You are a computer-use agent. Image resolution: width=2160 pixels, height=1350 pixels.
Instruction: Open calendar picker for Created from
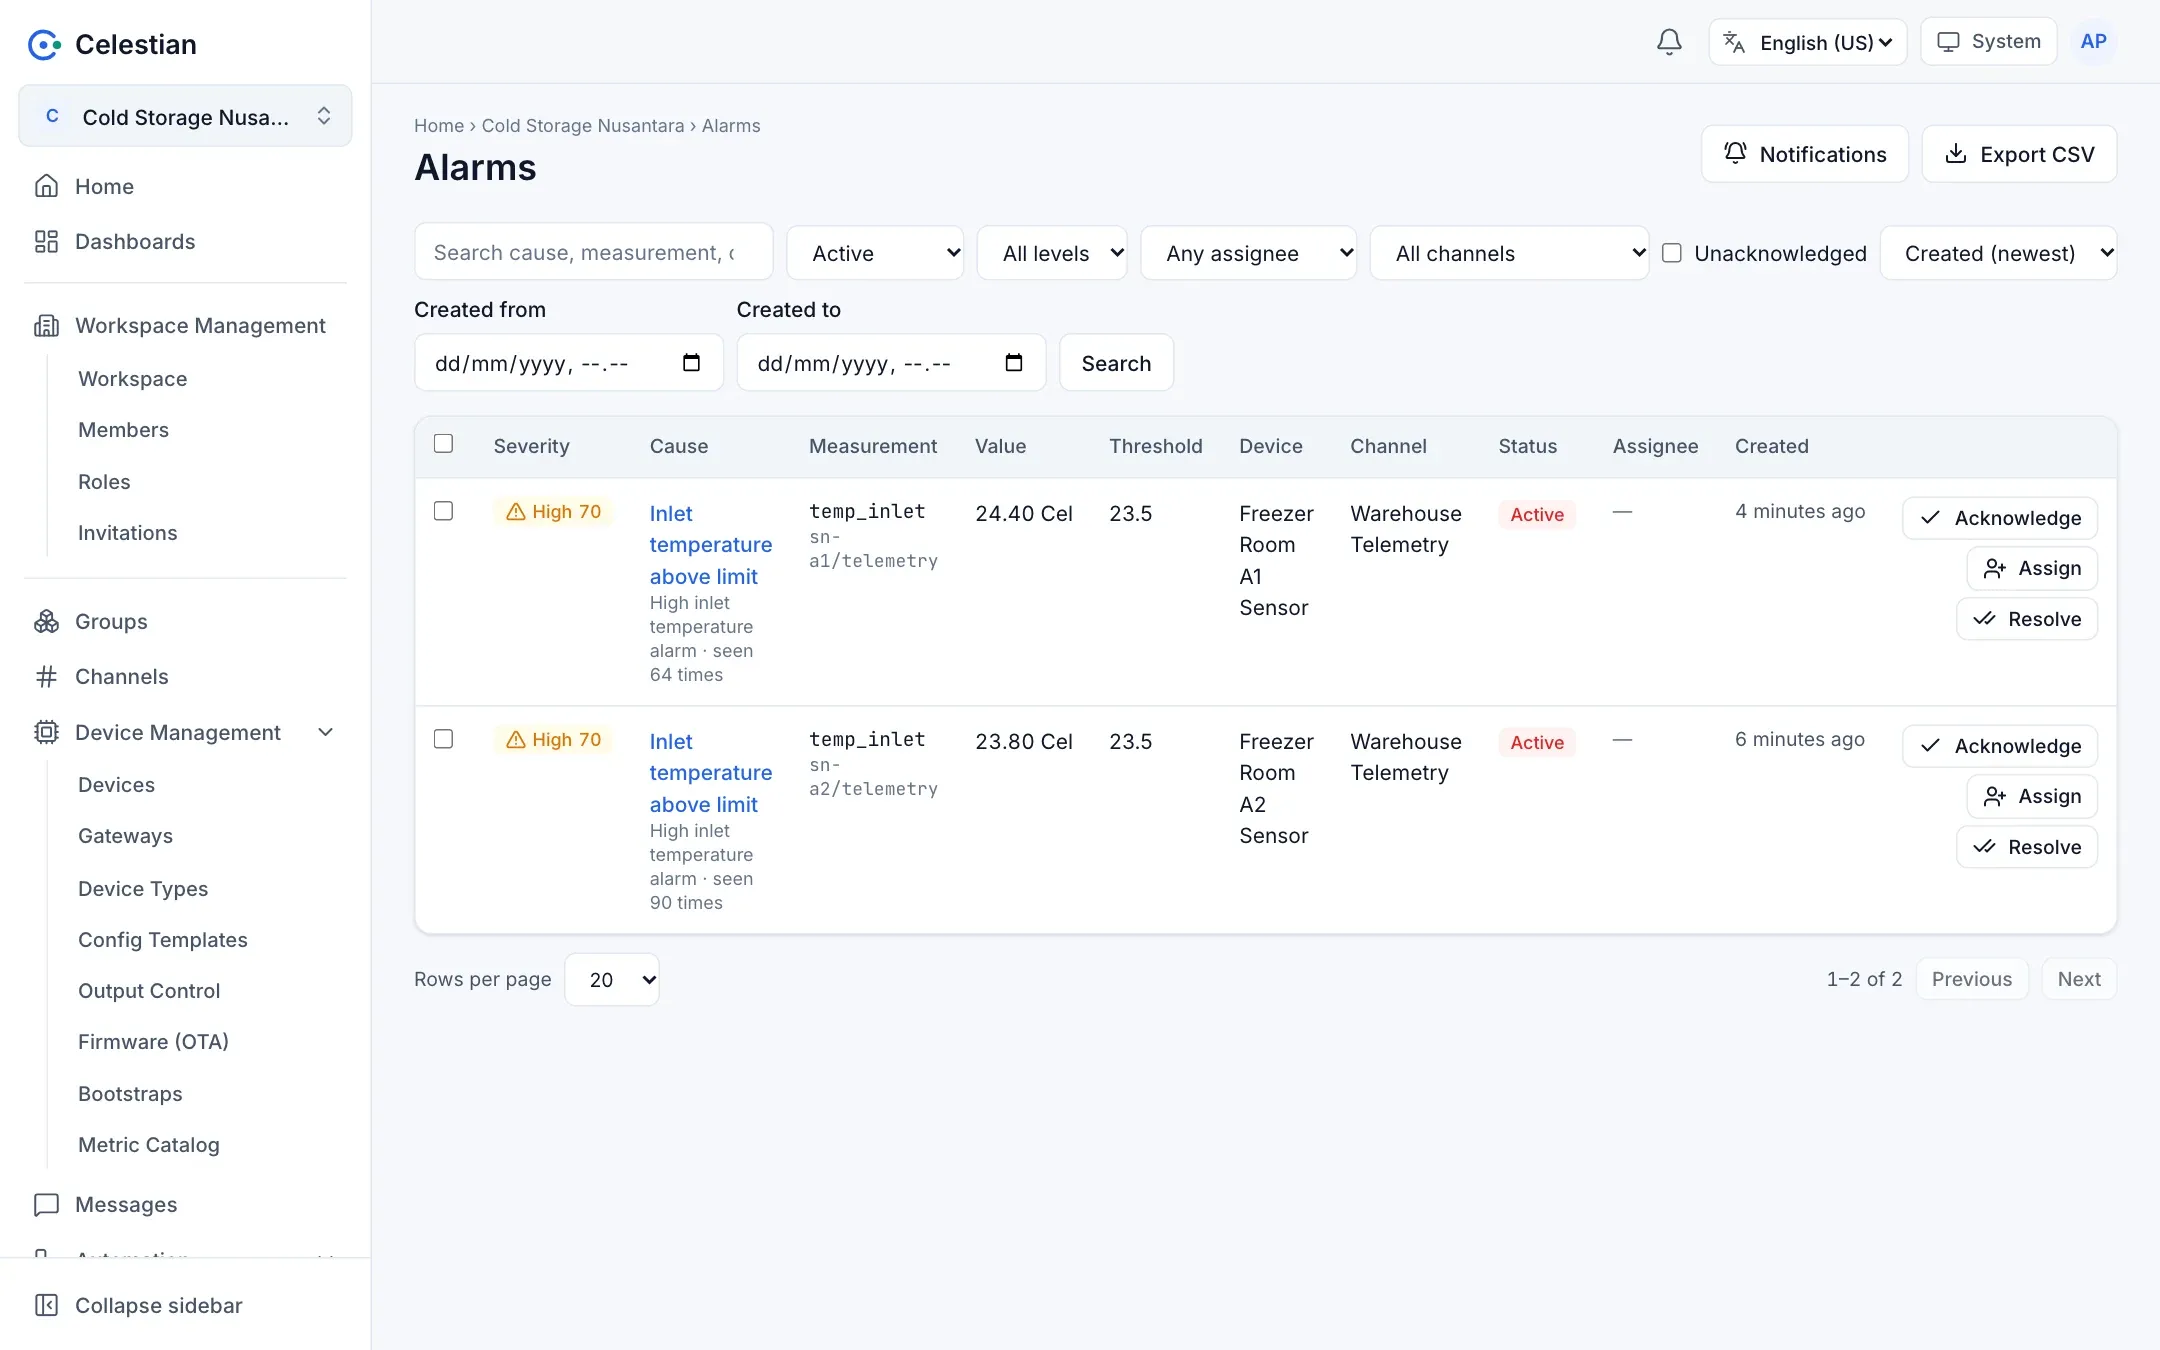[691, 362]
